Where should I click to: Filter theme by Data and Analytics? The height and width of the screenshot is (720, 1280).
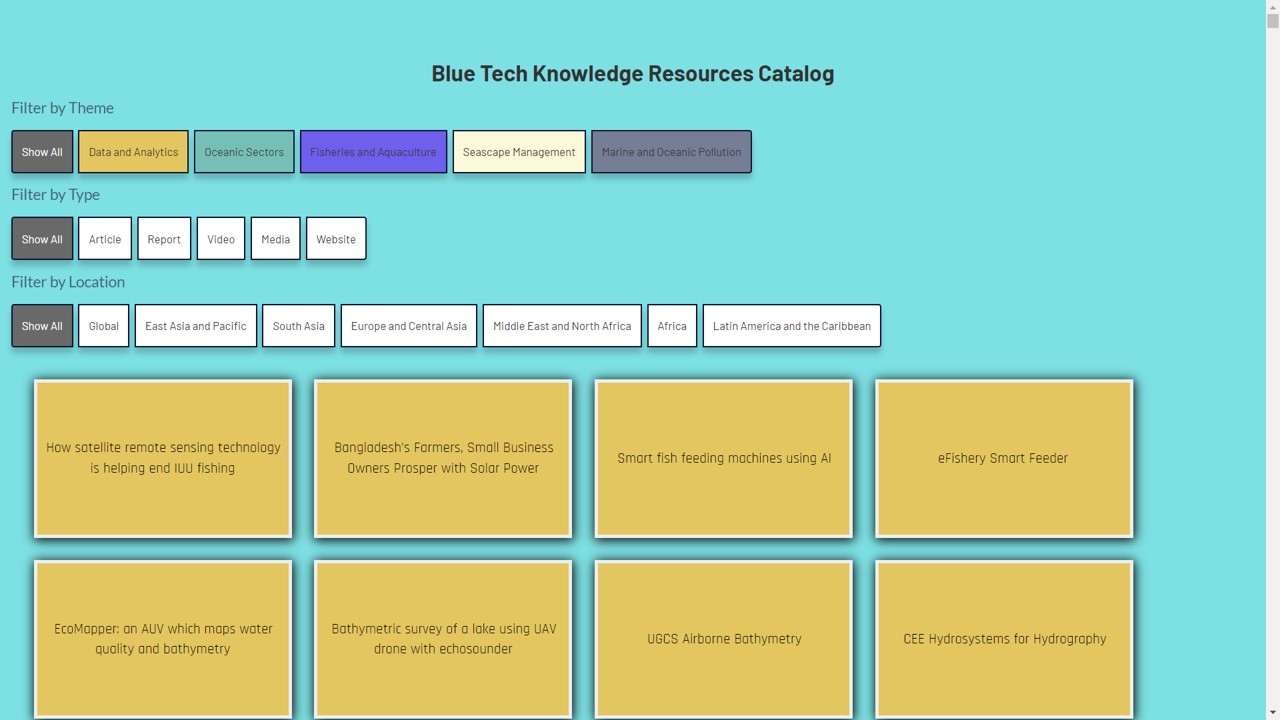point(133,152)
